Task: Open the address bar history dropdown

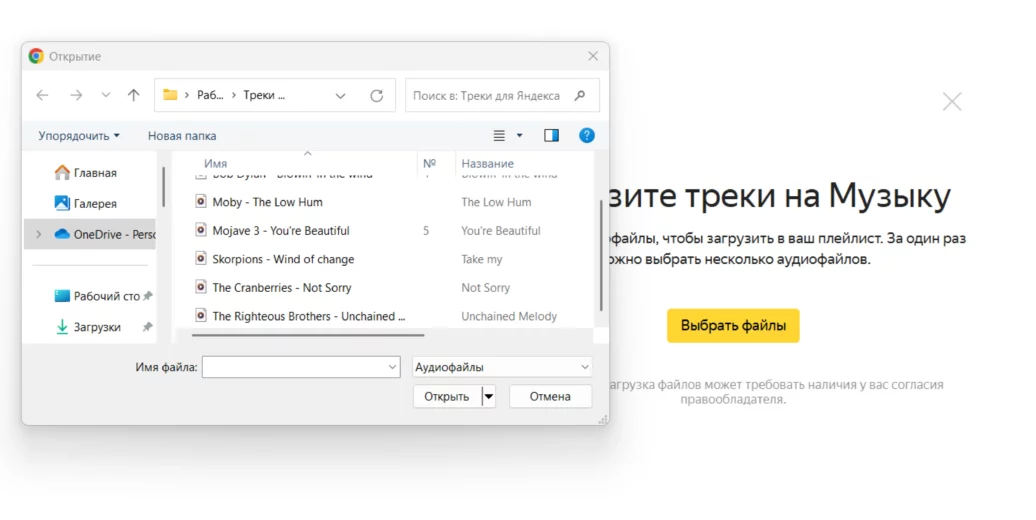Action: pyautogui.click(x=340, y=96)
